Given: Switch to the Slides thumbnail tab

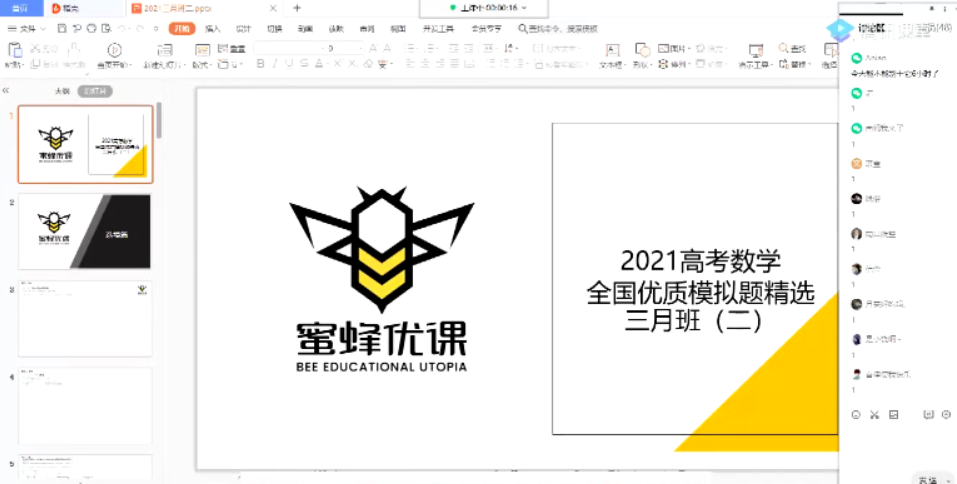Looking at the screenshot, I should [95, 91].
